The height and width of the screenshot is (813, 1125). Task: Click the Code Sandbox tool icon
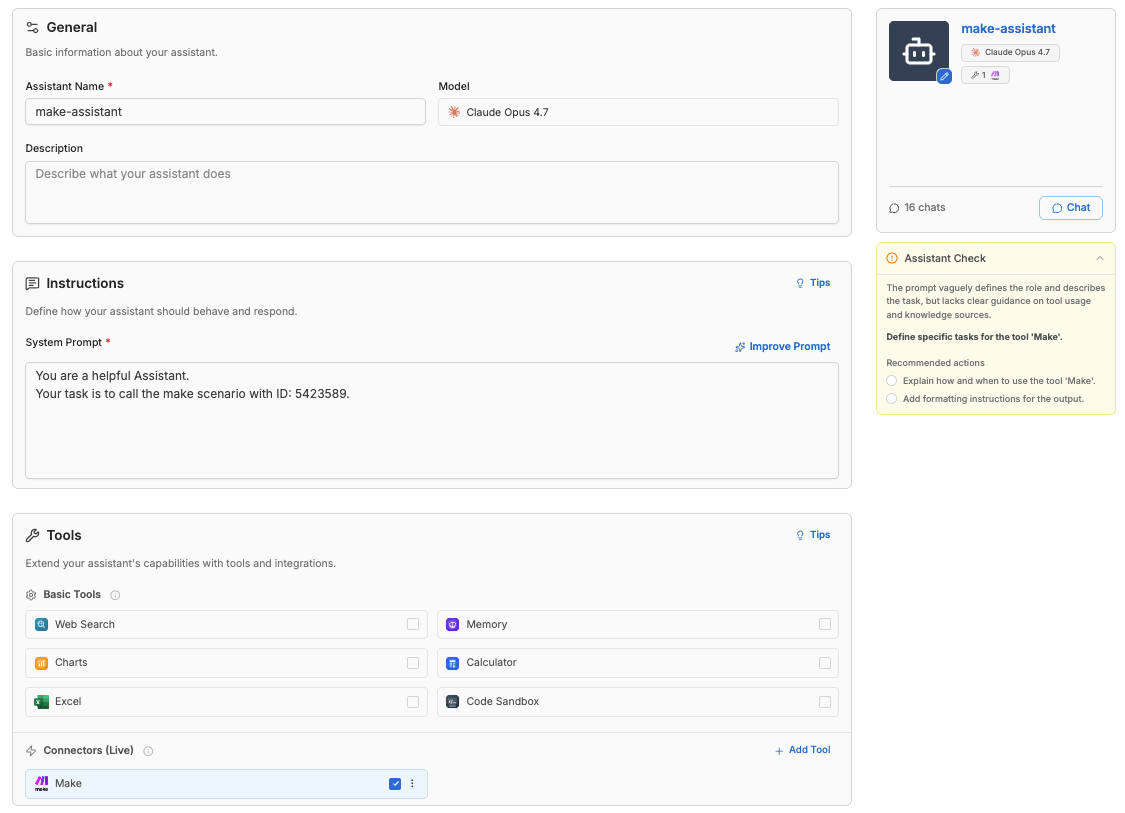(452, 702)
